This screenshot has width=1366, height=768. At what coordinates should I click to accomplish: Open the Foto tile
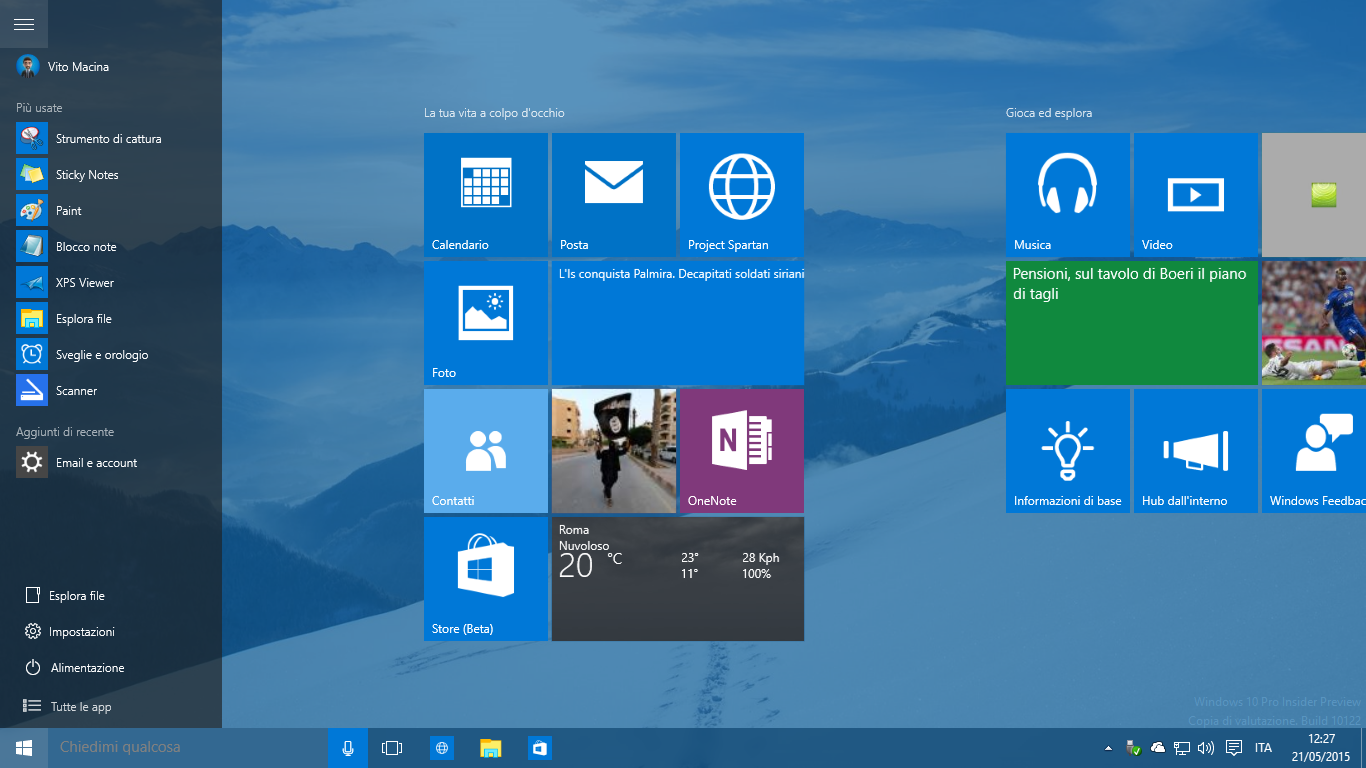(x=486, y=323)
